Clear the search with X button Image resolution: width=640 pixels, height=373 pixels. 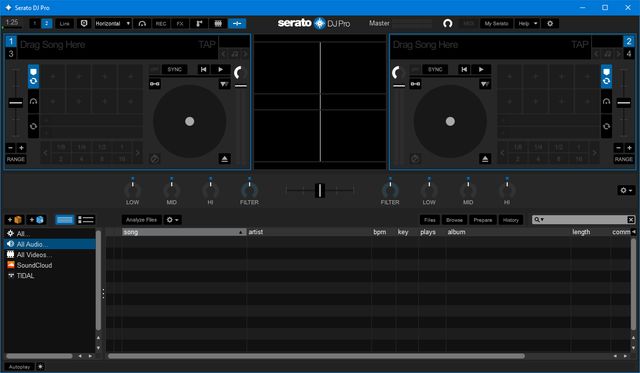[631, 220]
